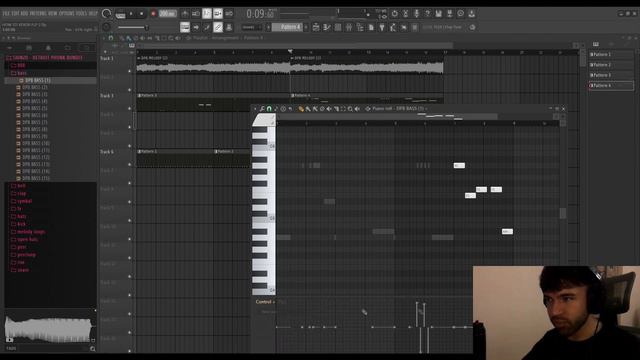Expand the bell folder in browser

point(18,186)
